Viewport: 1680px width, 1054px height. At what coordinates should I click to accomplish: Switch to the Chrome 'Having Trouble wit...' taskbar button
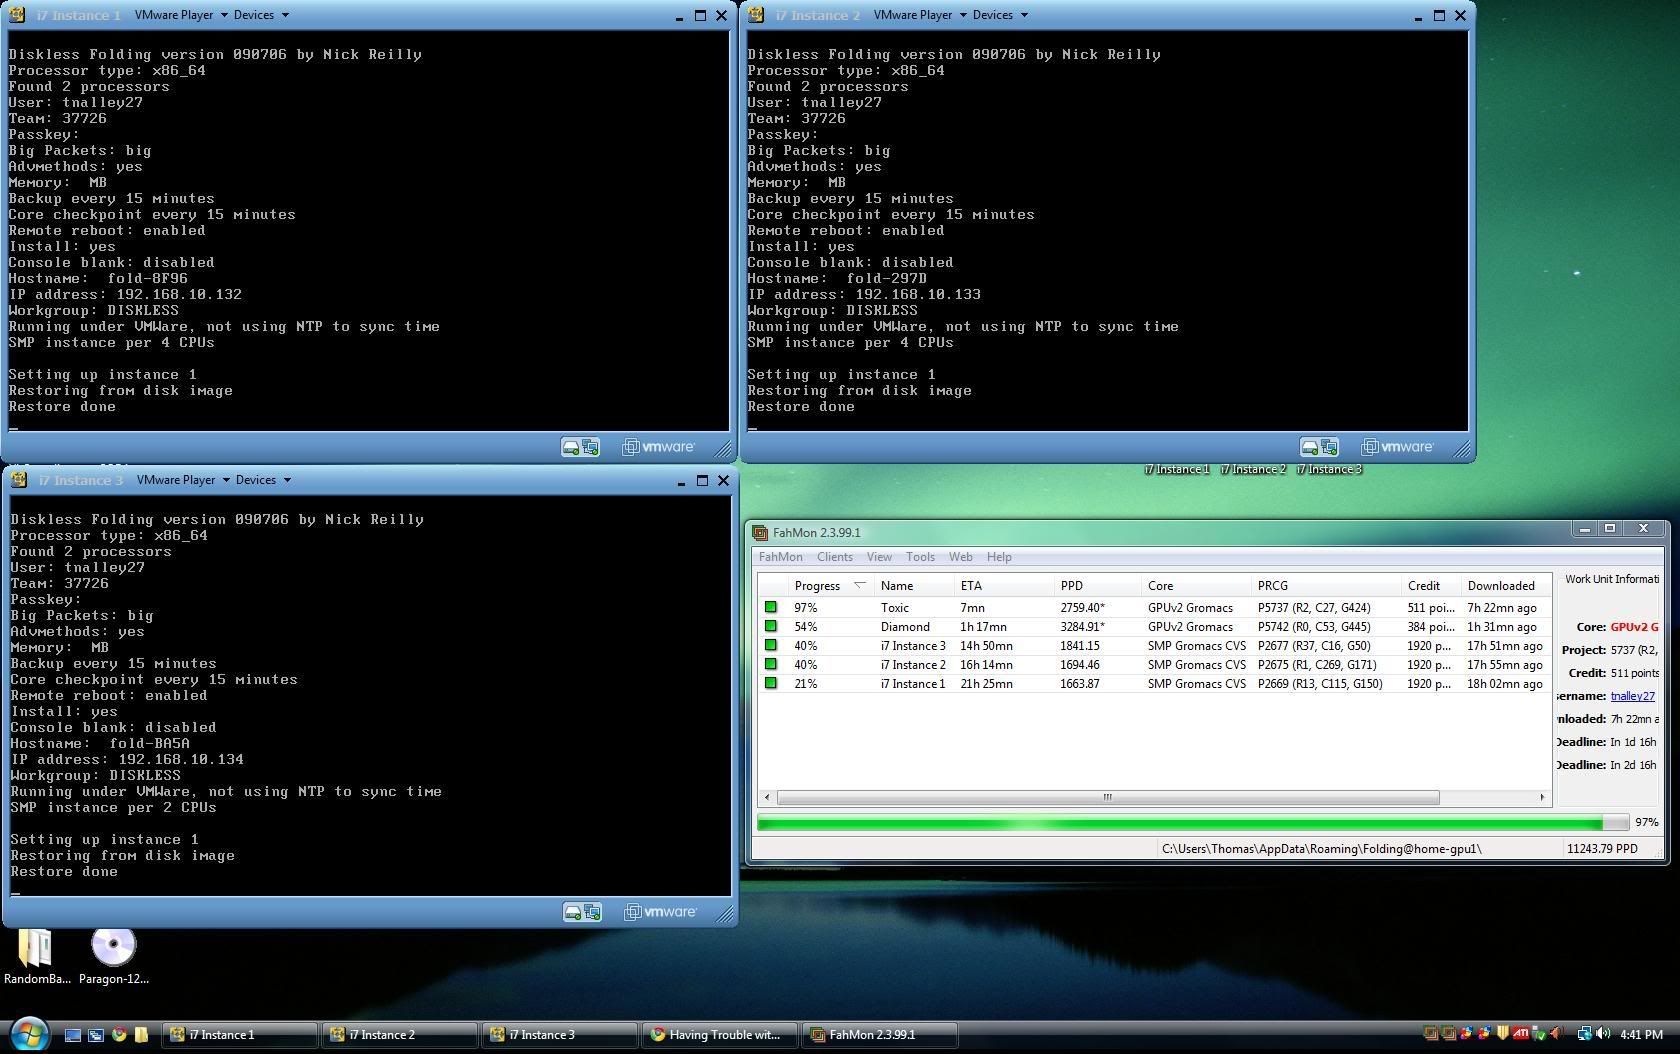[x=720, y=1035]
